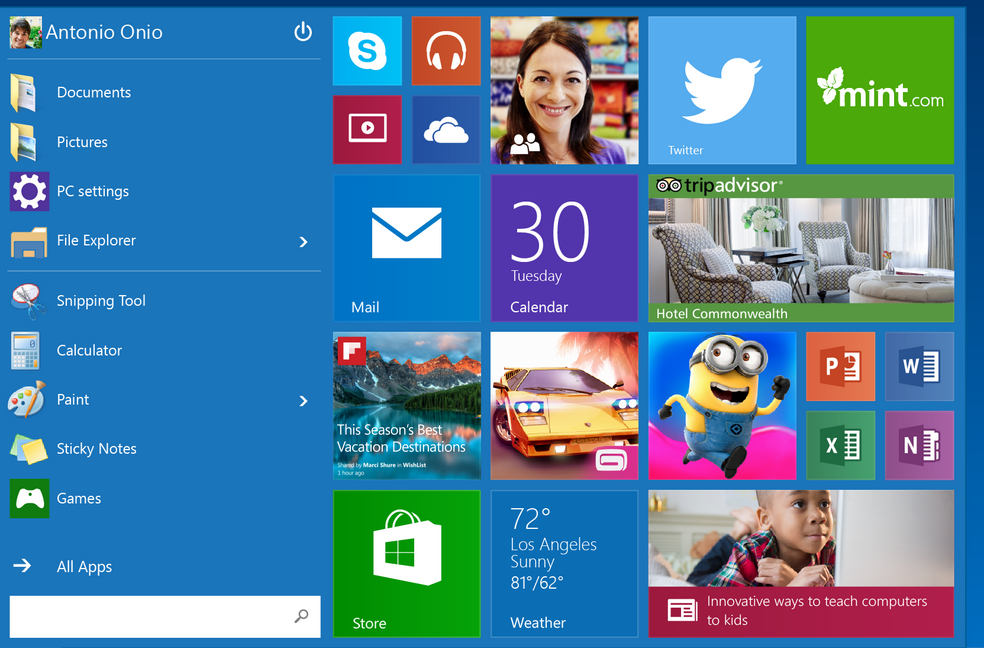The height and width of the screenshot is (648, 984).
Task: Launch the Music headphones tile
Action: 446,51
